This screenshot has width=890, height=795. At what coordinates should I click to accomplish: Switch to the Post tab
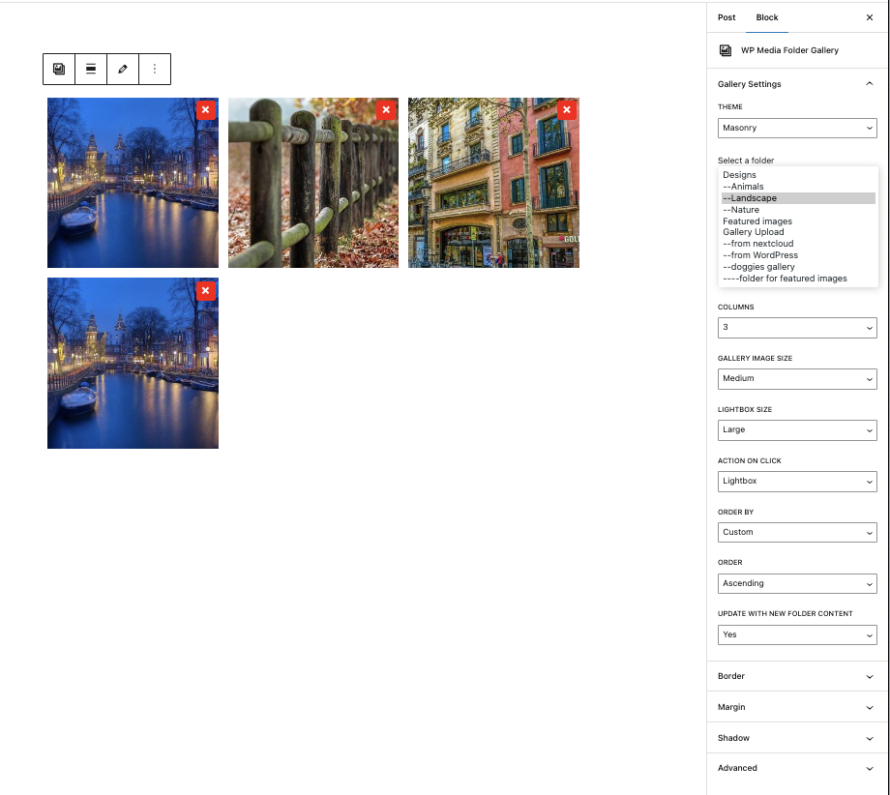click(x=727, y=17)
